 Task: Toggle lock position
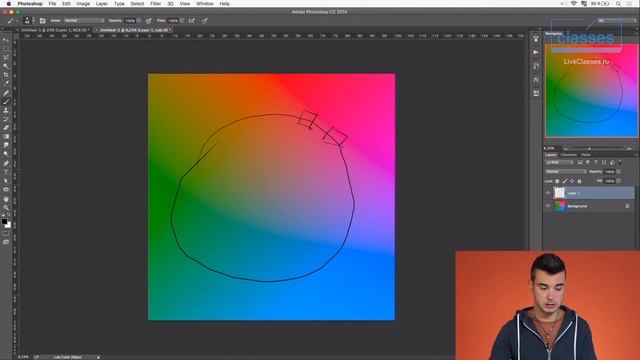(x=572, y=181)
